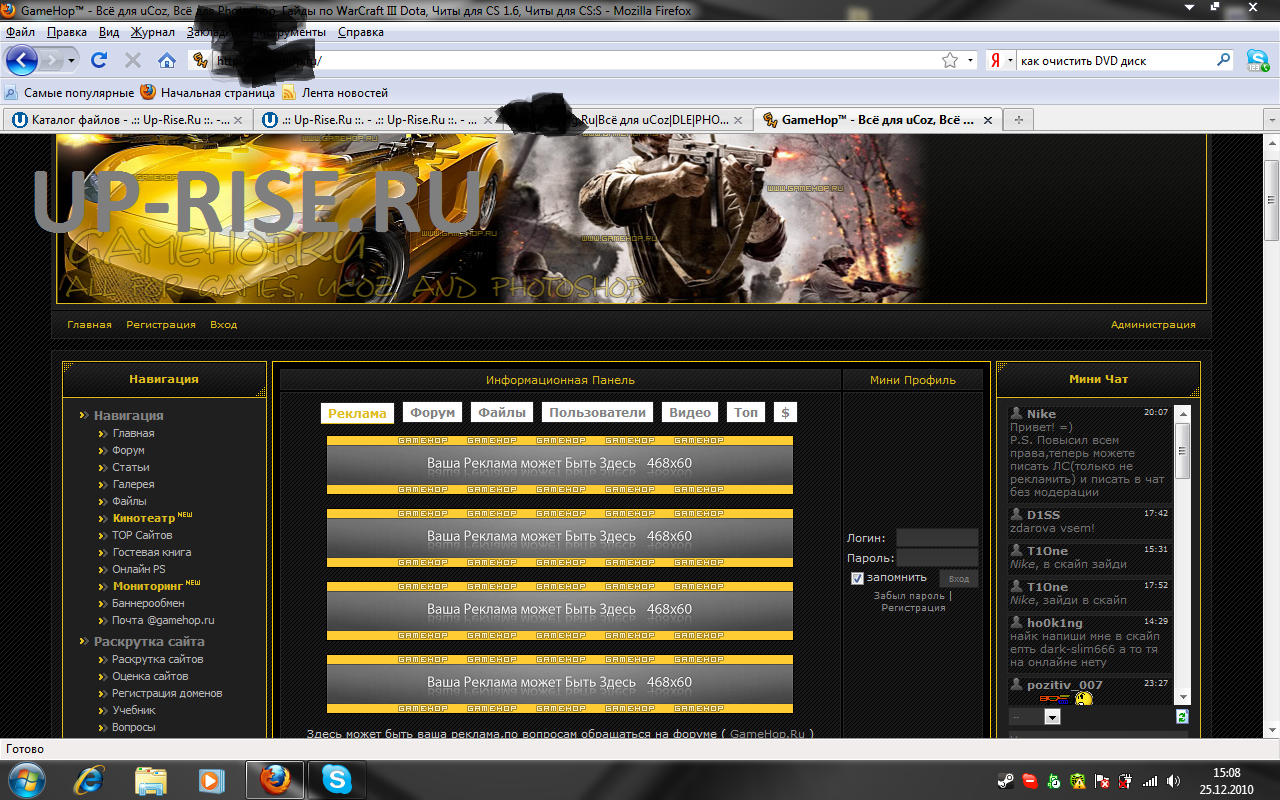
Task: Submit login with the Вход button
Action: pos(959,579)
